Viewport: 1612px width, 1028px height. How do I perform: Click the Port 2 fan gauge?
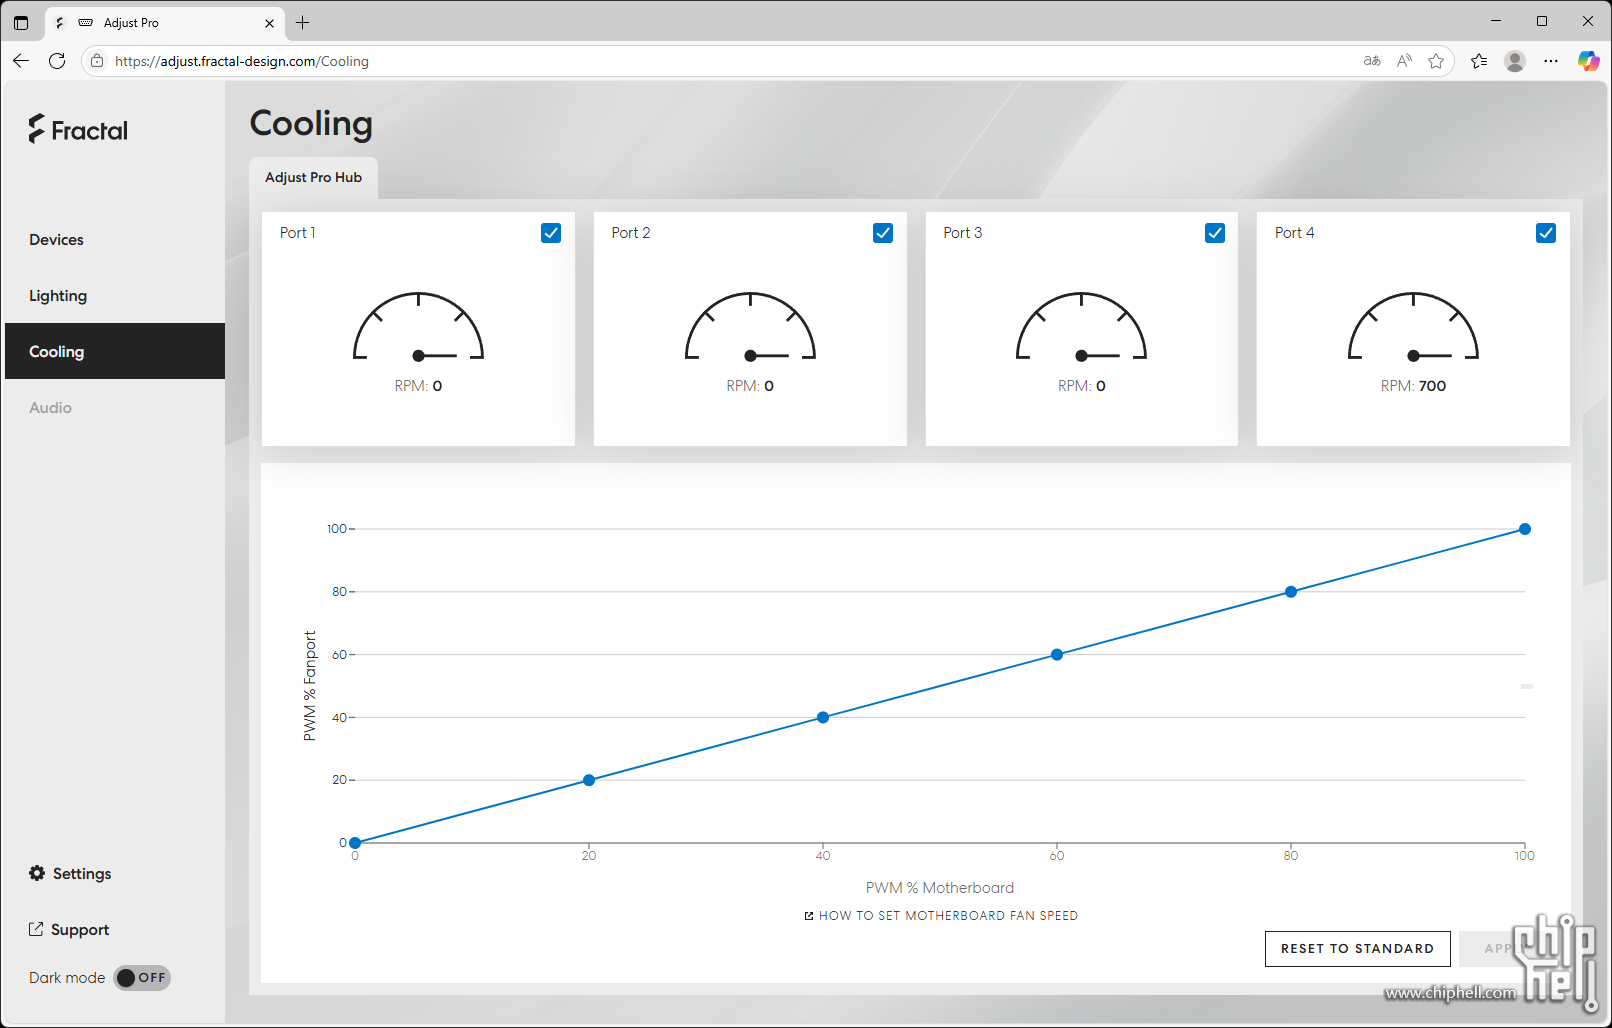click(x=750, y=327)
